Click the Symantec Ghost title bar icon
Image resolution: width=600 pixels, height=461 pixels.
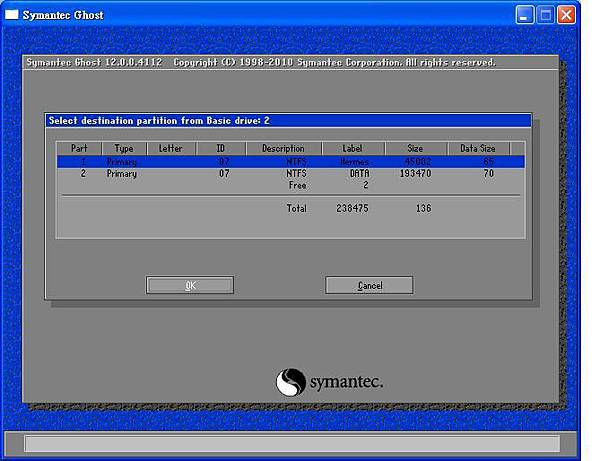click(x=12, y=15)
